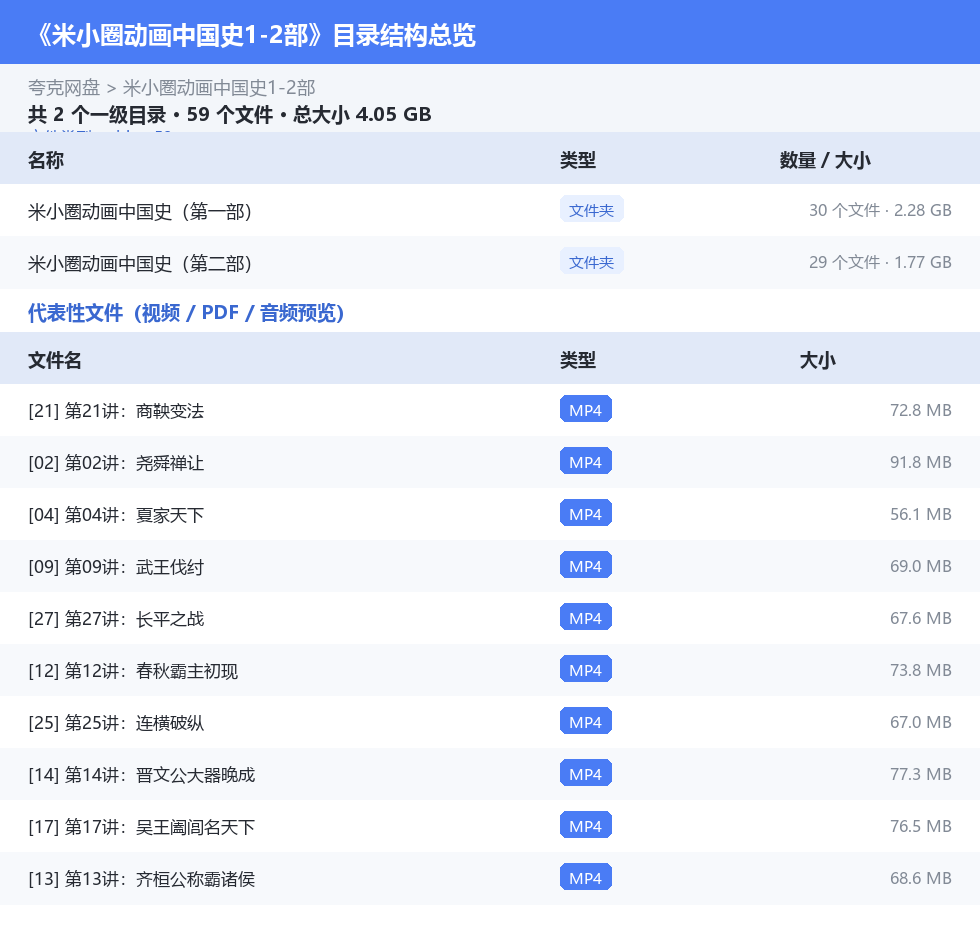980x936 pixels.
Task: Select the 77.3 MB size value
Action: click(921, 774)
